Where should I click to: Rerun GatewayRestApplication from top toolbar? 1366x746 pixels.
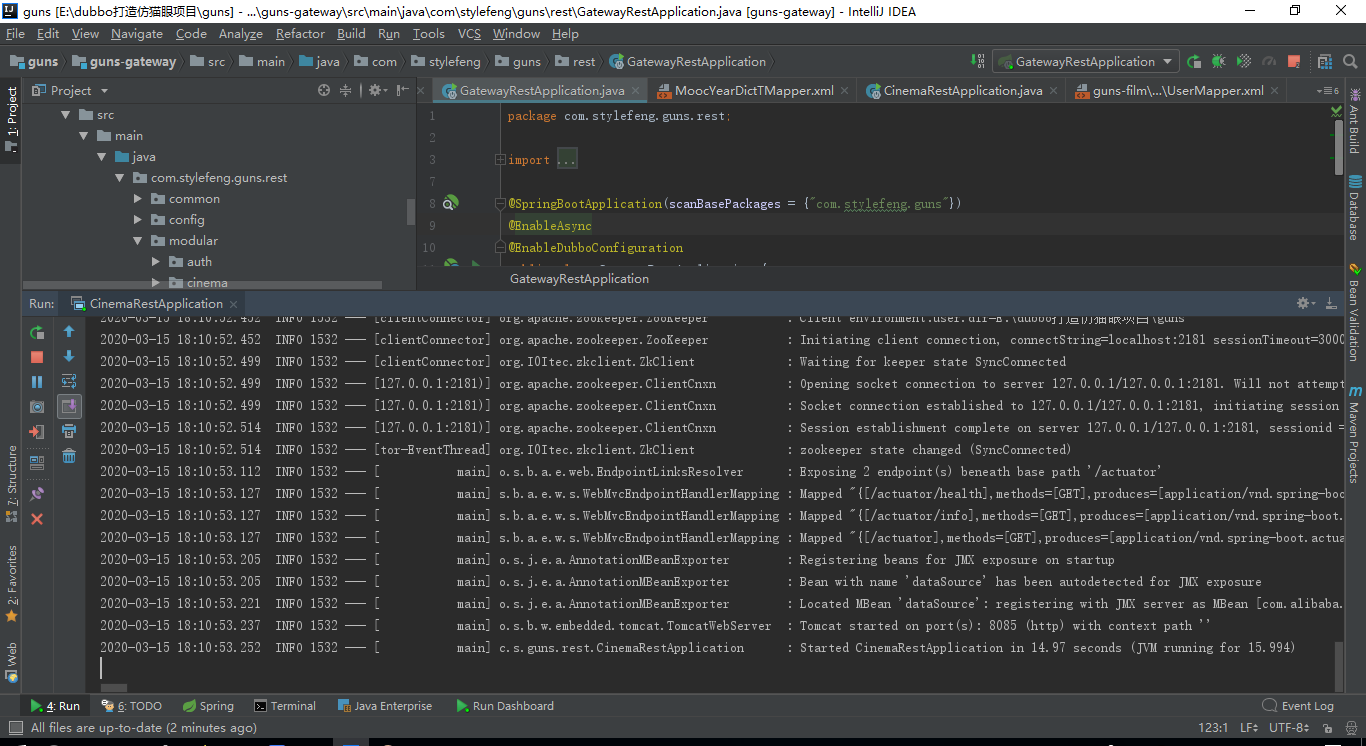click(x=1194, y=62)
